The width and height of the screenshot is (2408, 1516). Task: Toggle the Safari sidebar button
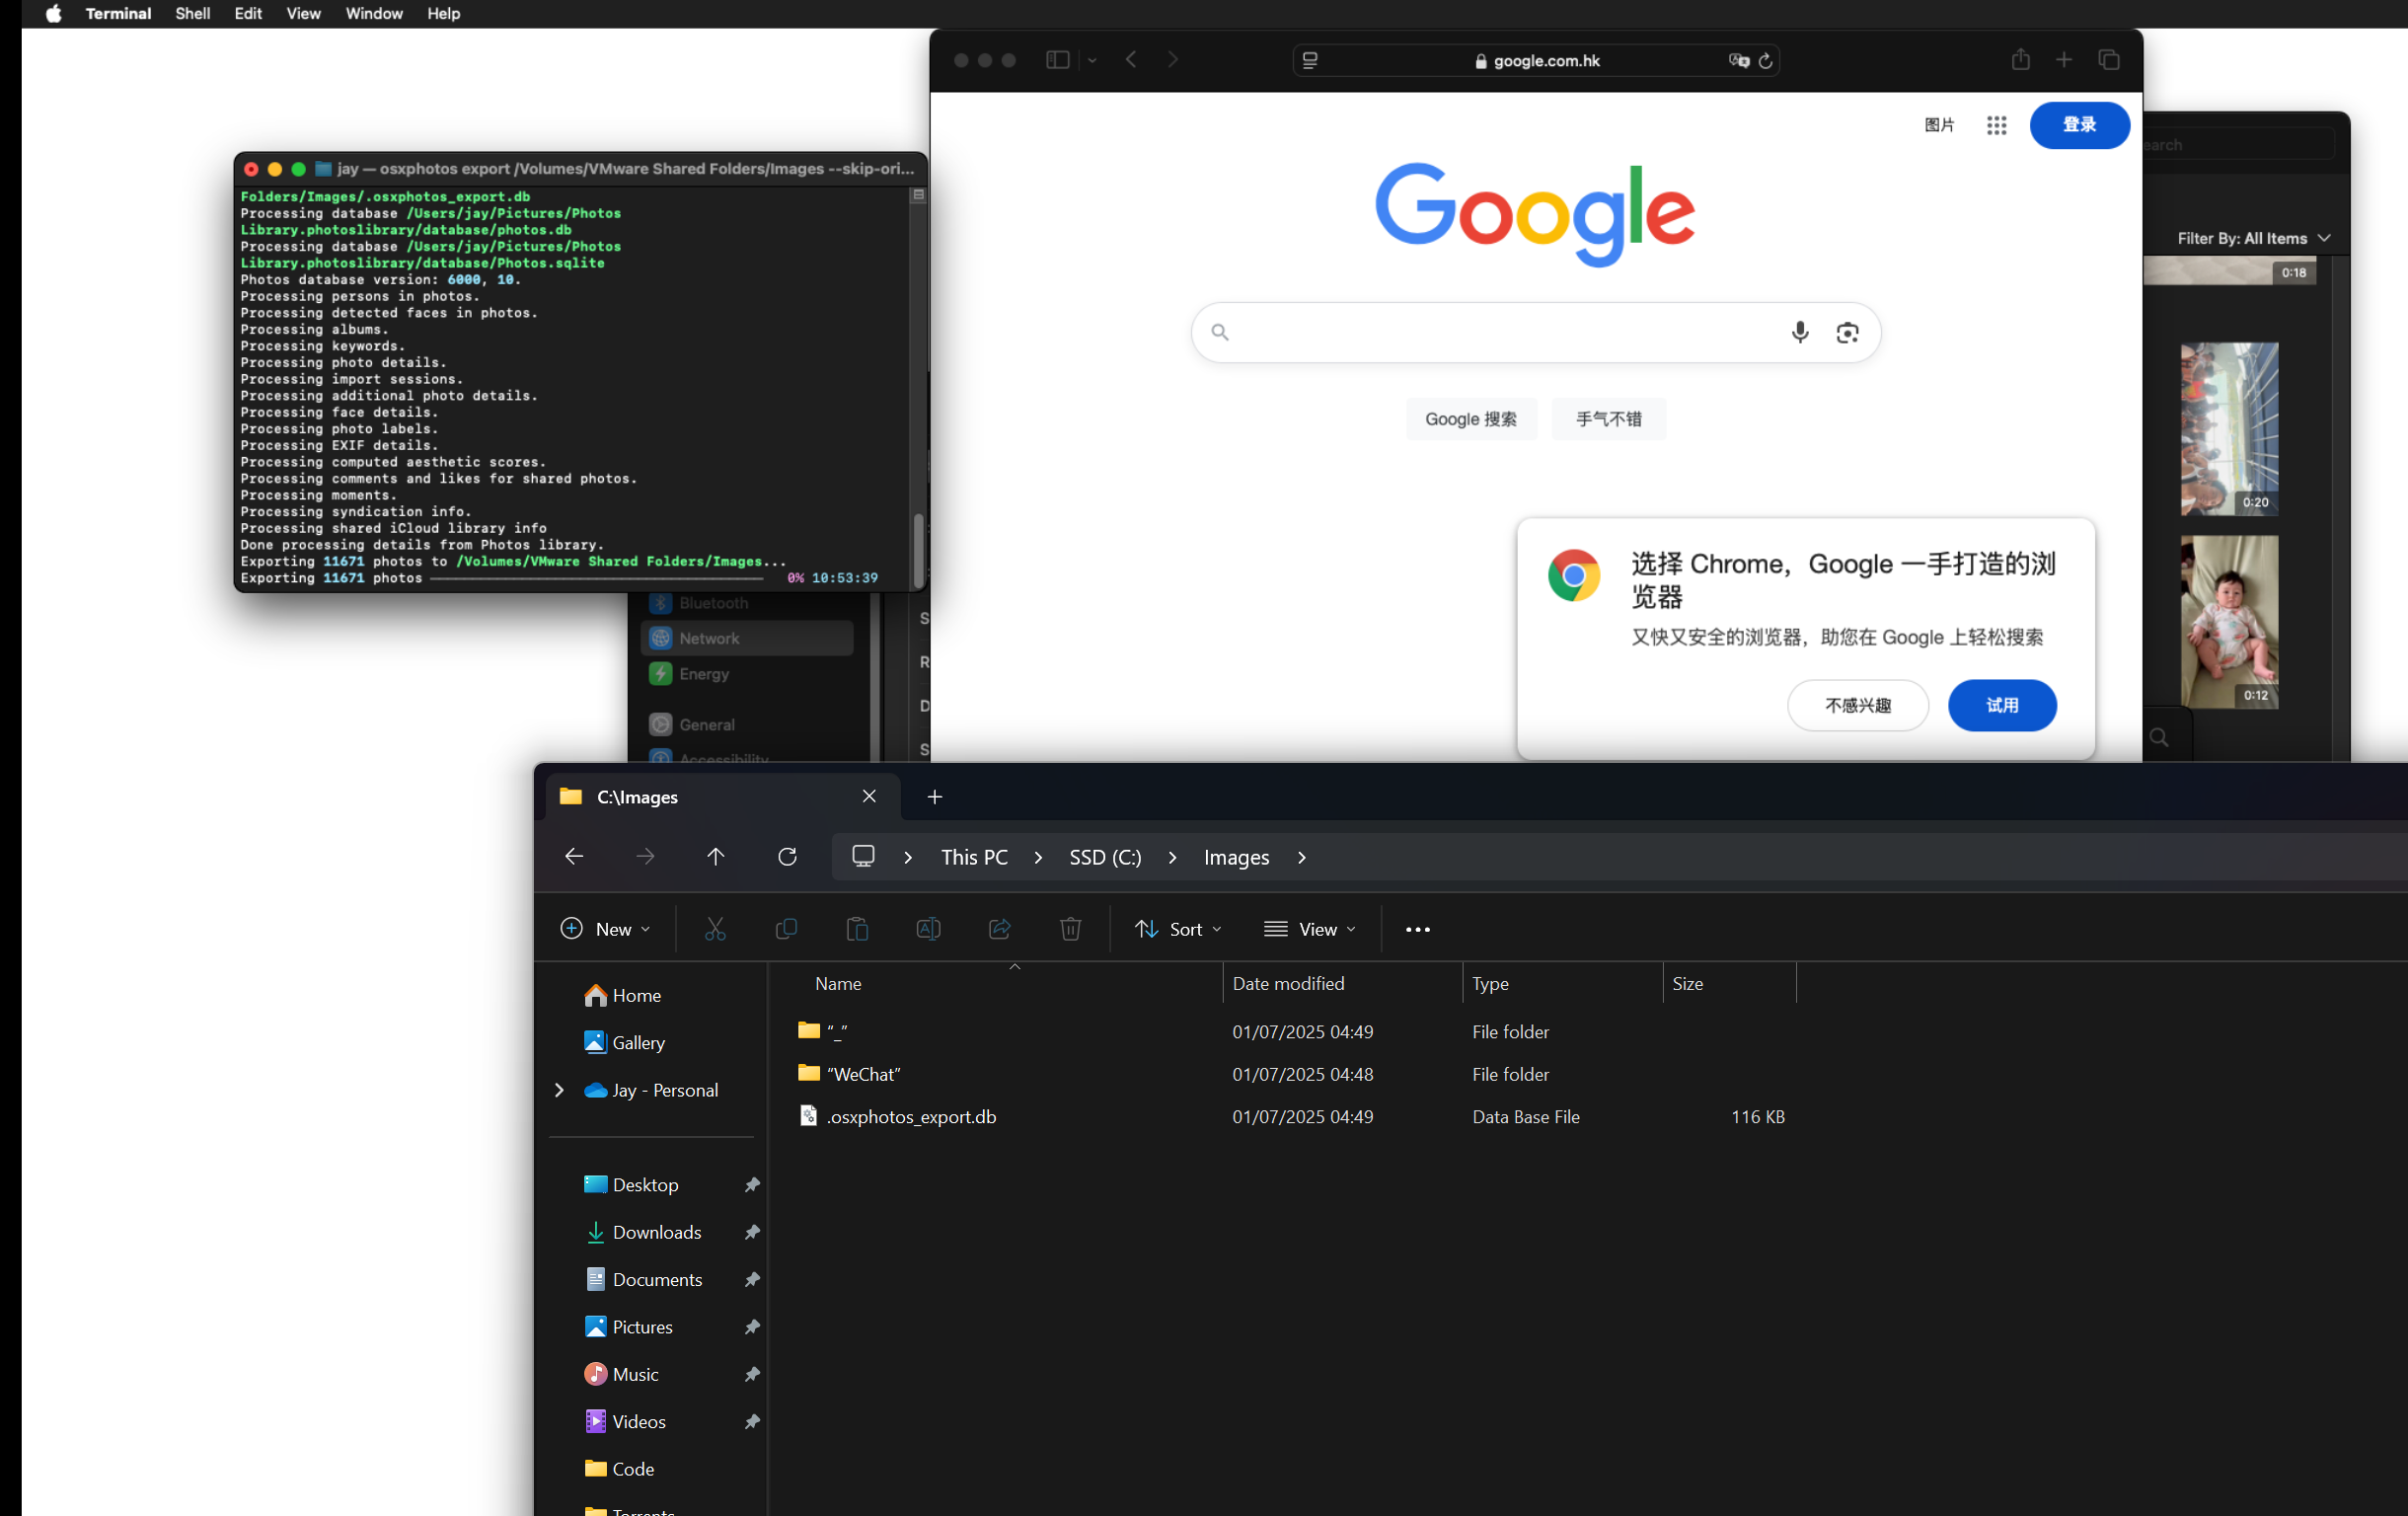(1057, 60)
